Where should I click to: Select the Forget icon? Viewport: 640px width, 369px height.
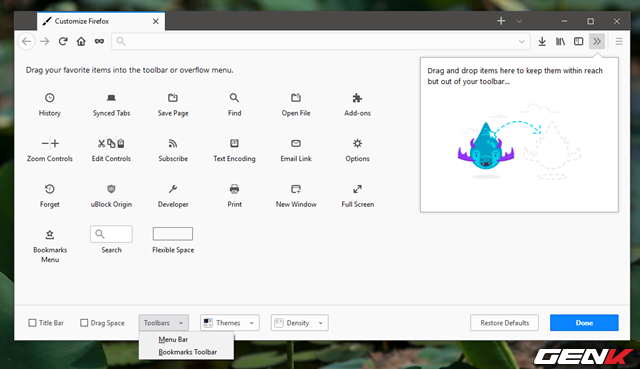point(49,189)
